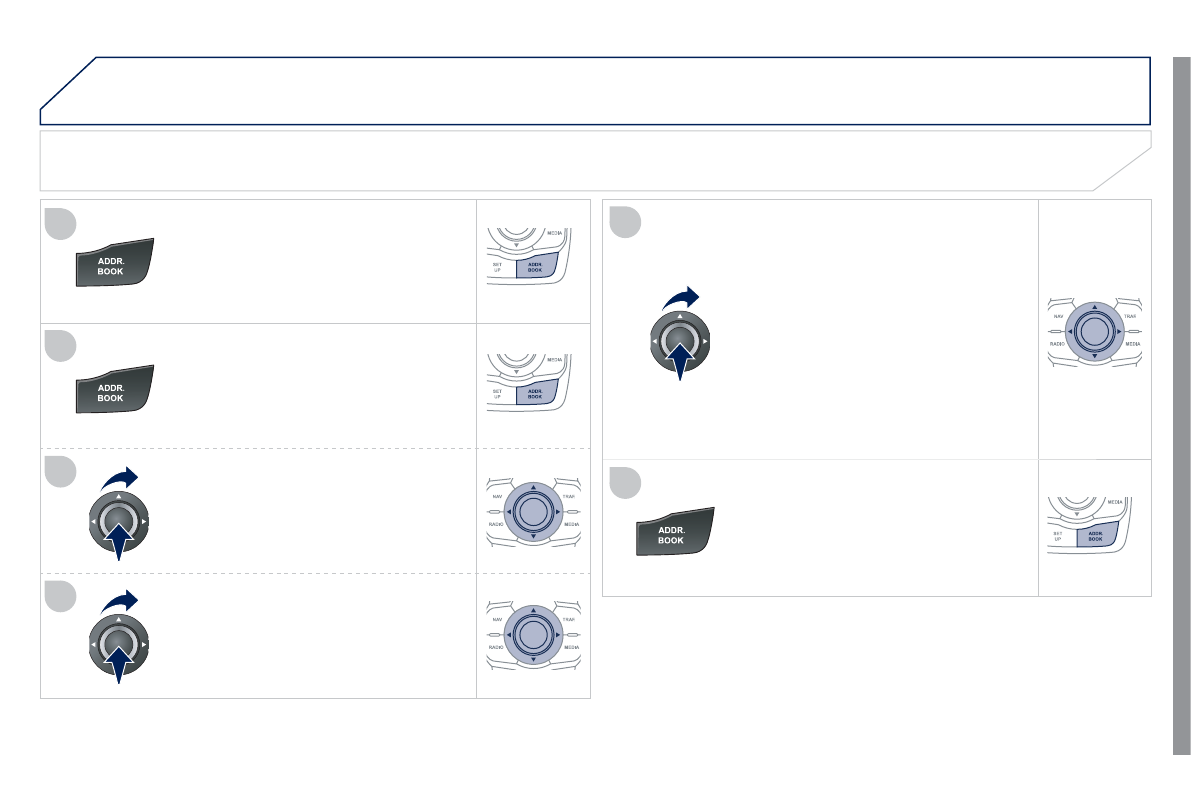Click the NAV label in the third-step diagram
Image resolution: width=1191 pixels, height=794 pixels.
pos(497,496)
